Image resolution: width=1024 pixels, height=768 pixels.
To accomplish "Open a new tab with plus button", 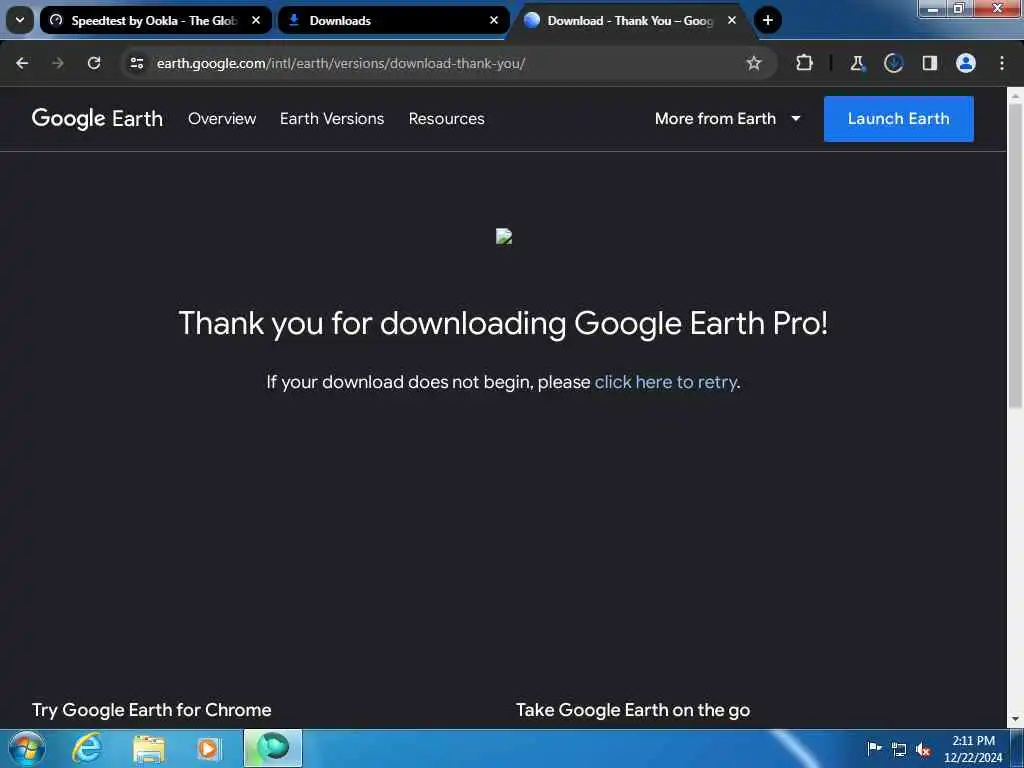I will click(768, 20).
